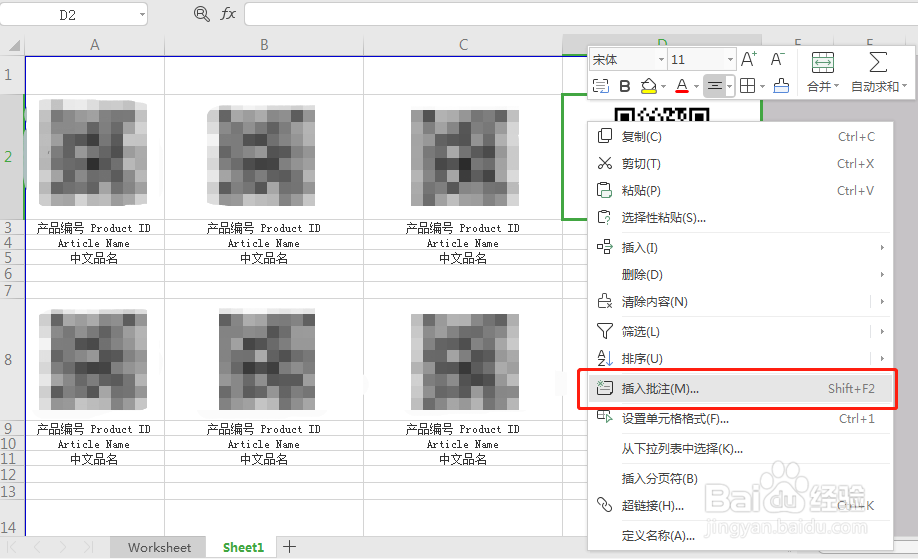
Task: Select 设置单元格格式(F)... entry
Action: 740,419
